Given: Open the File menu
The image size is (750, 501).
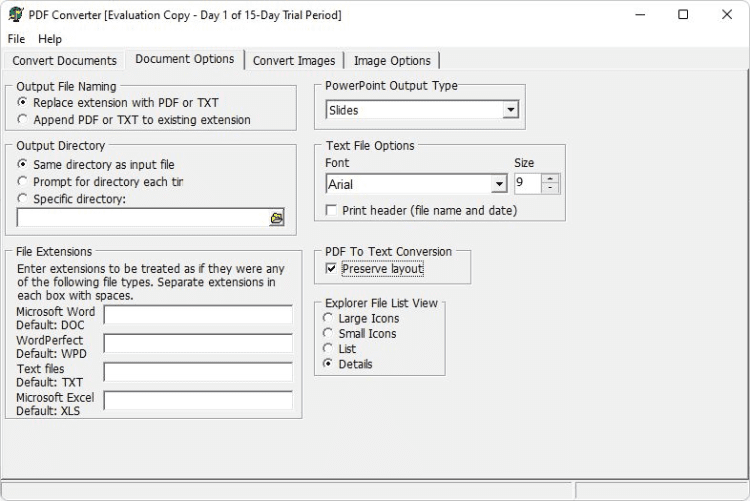Looking at the screenshot, I should [x=17, y=39].
